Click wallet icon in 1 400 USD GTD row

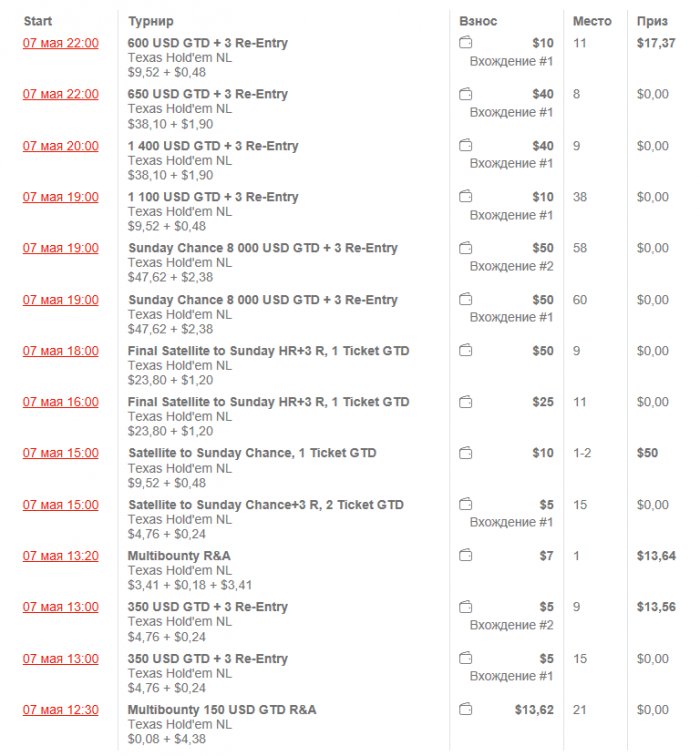click(x=465, y=146)
